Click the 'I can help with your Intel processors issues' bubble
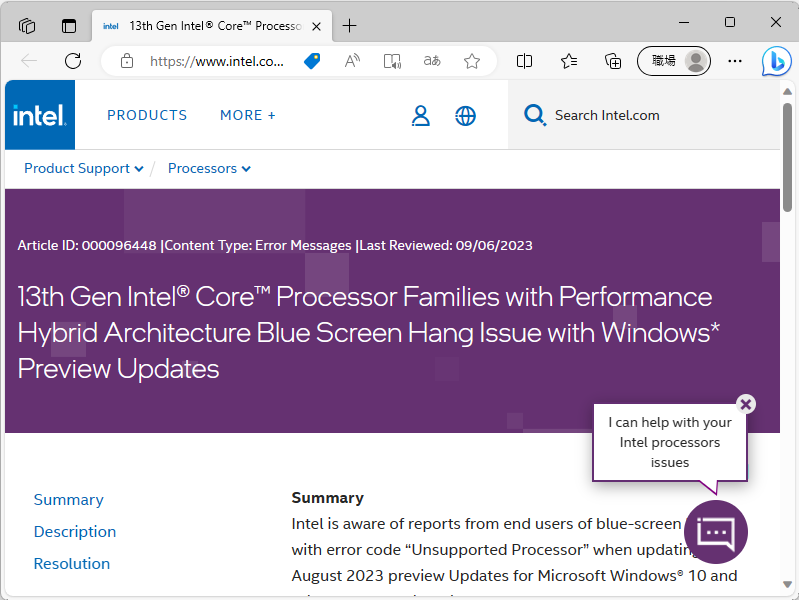 [670, 442]
